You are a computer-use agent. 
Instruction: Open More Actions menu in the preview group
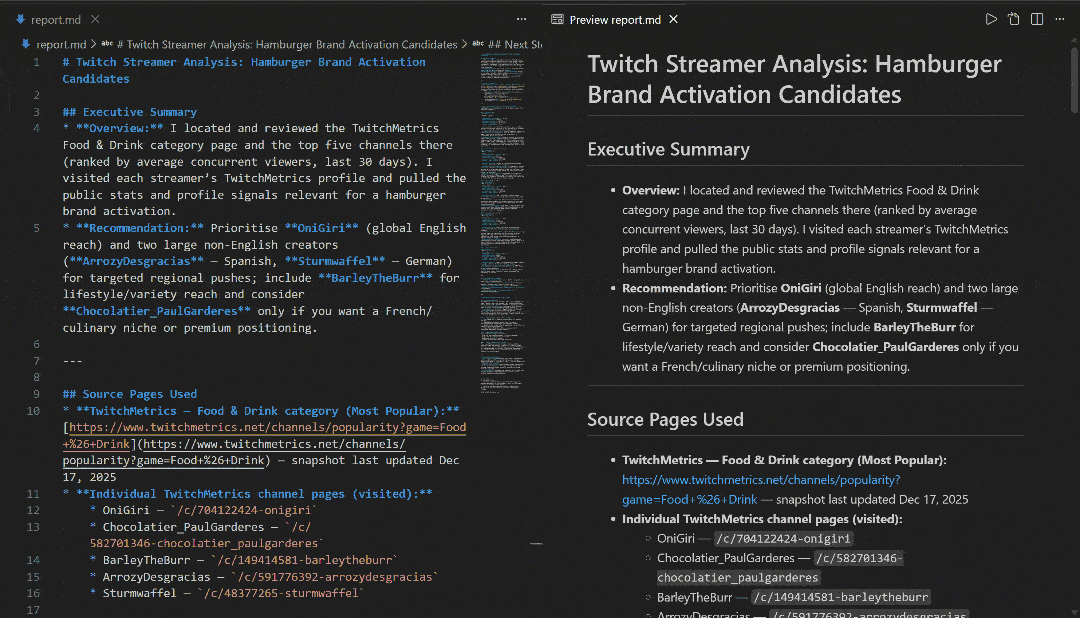pos(1062,19)
